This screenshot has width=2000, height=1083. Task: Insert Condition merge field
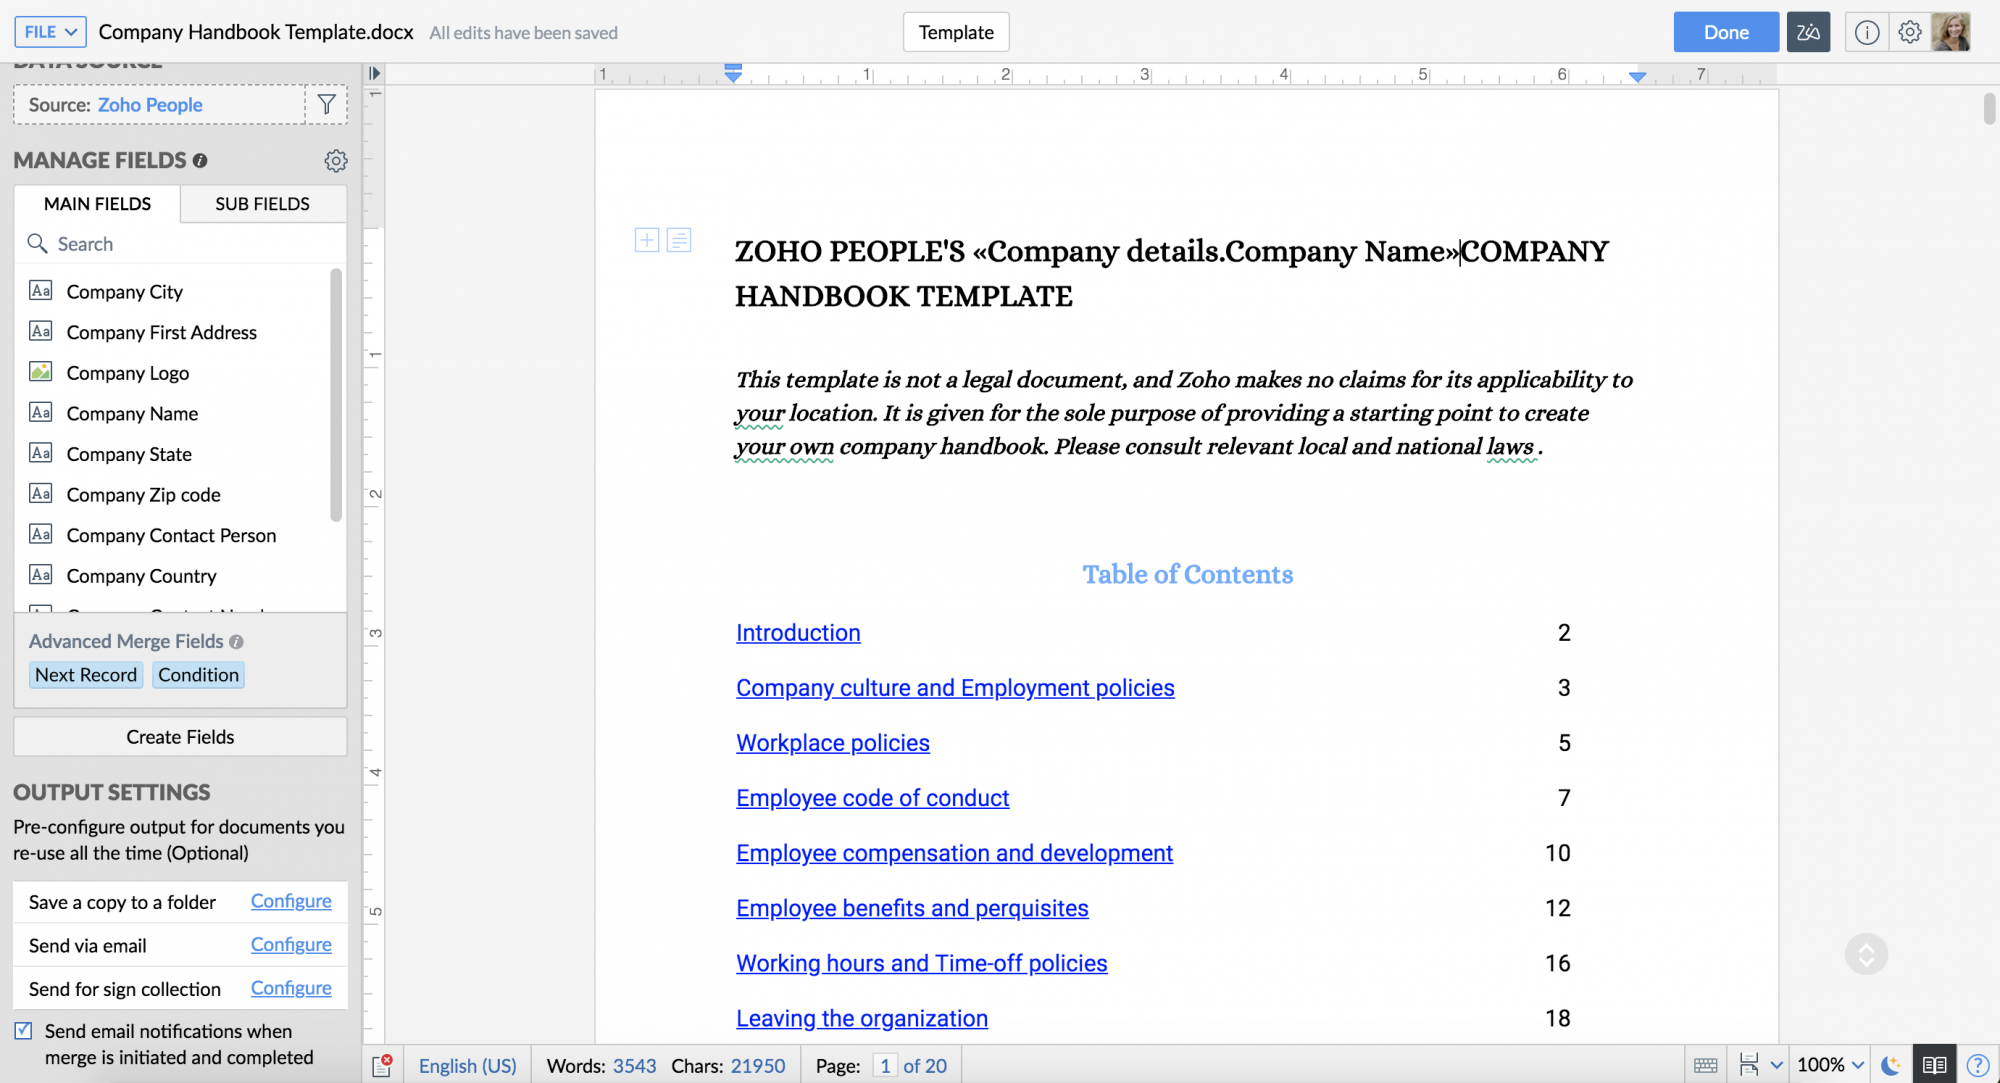[x=198, y=675]
